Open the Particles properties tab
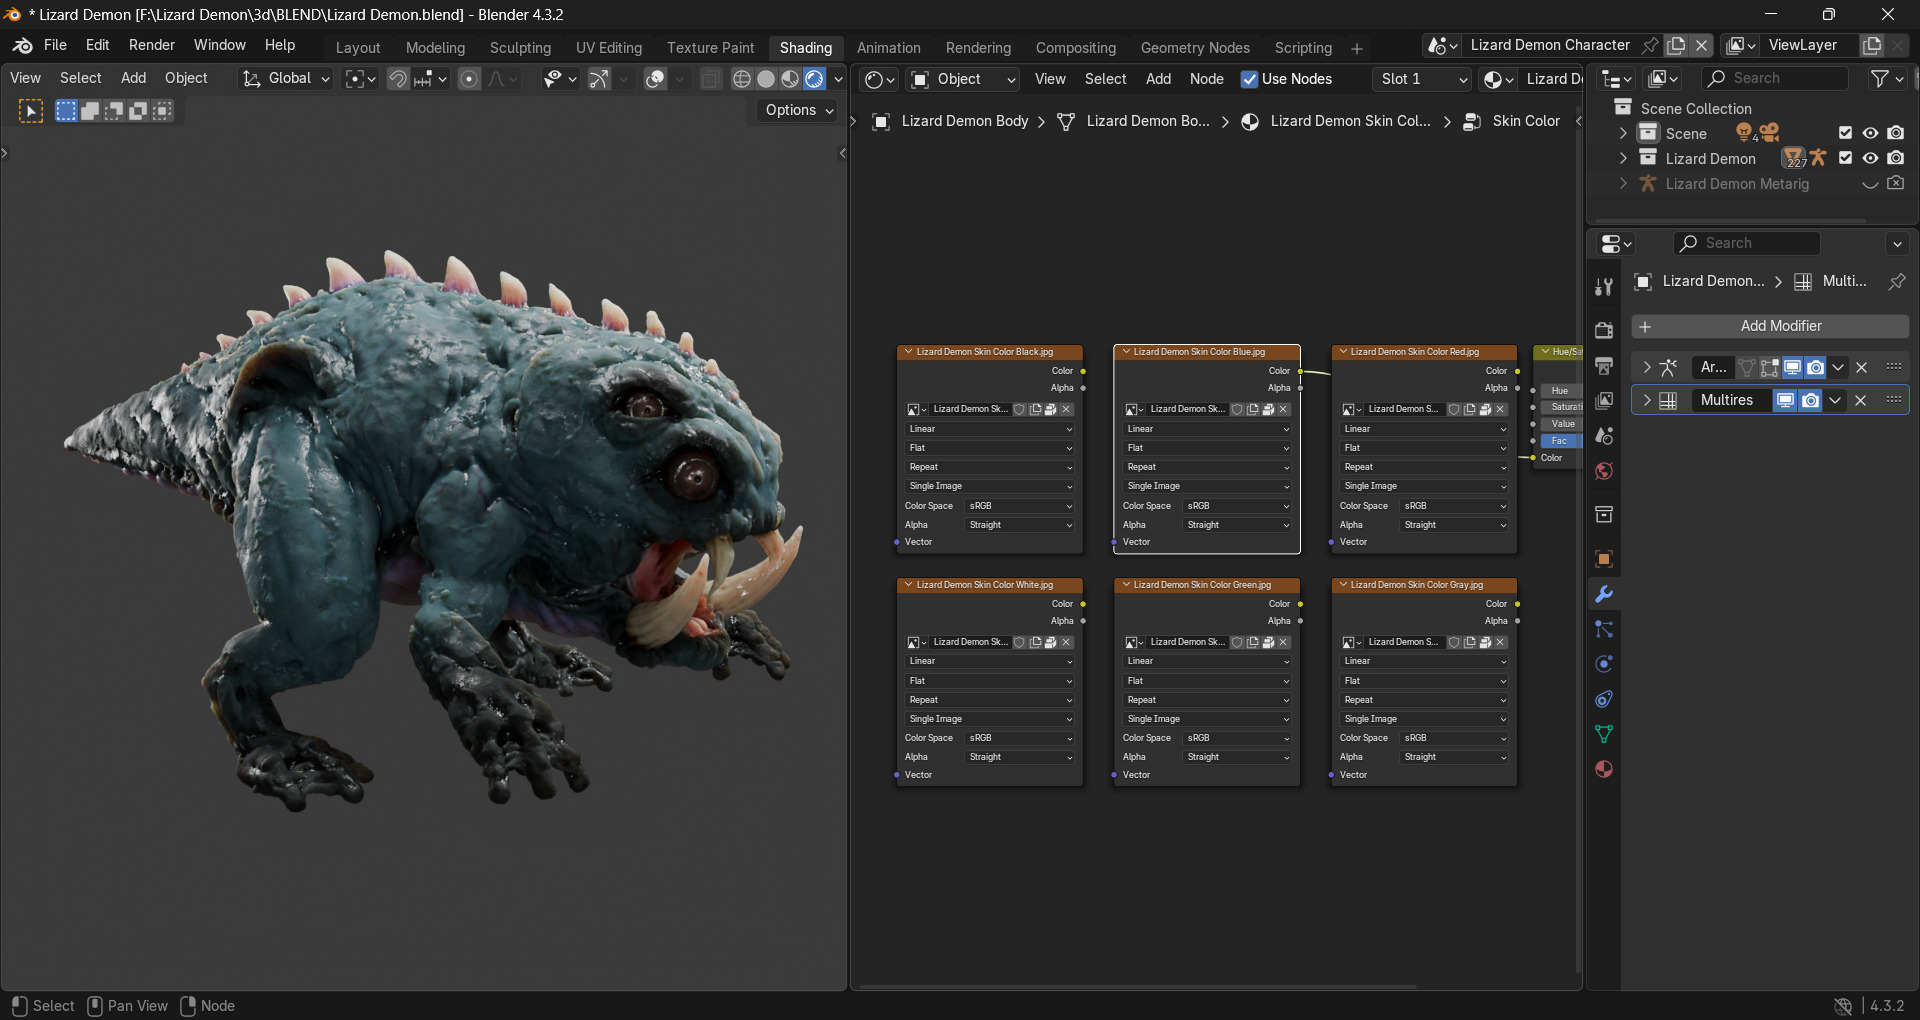 click(1604, 629)
